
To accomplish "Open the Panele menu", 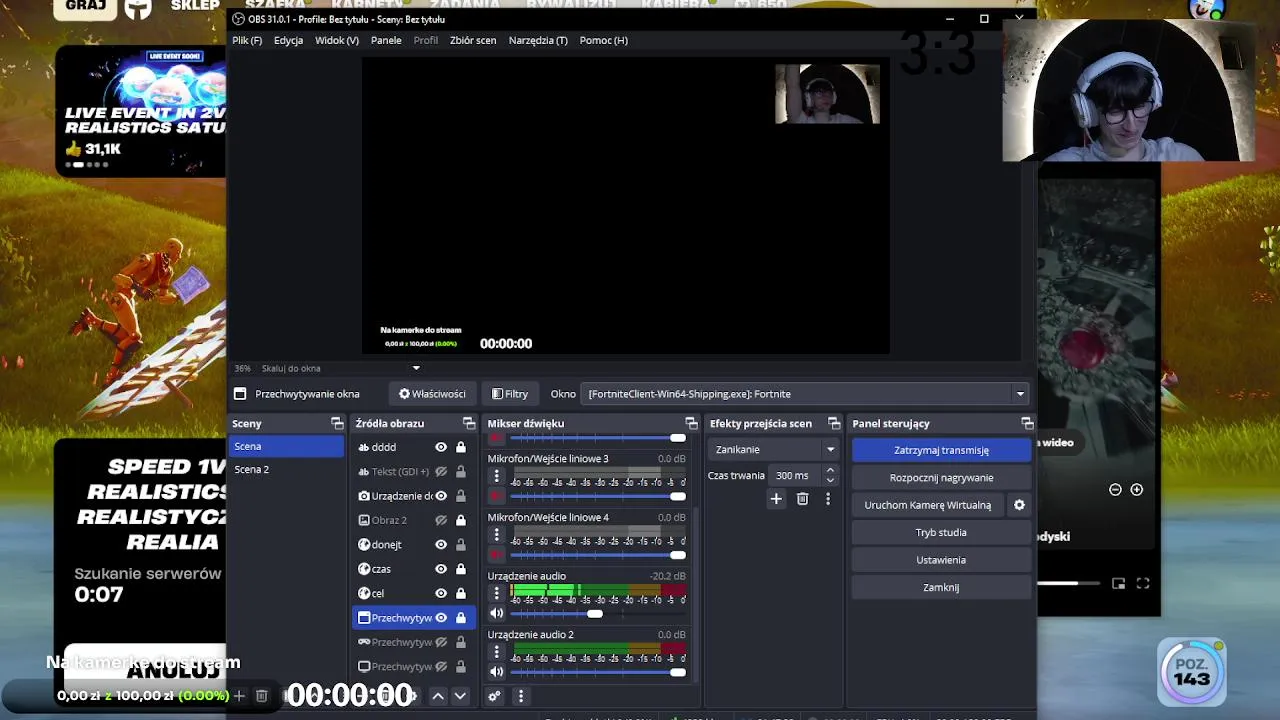I will [x=386, y=40].
